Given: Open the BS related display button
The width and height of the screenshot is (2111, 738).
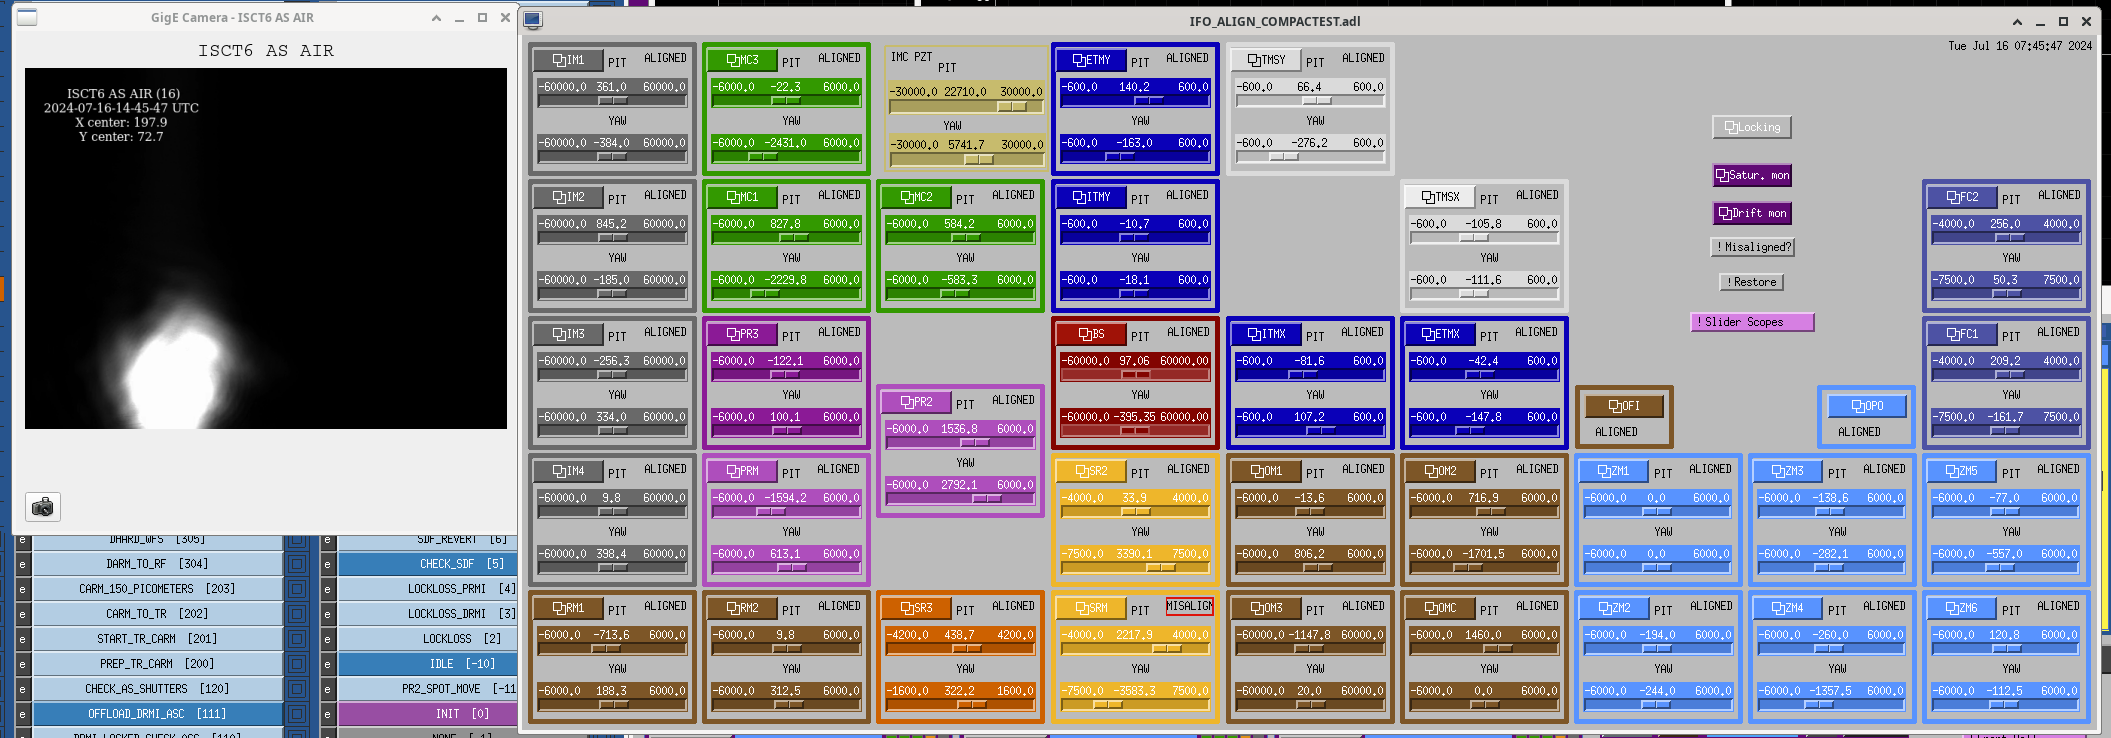Looking at the screenshot, I should pos(1091,334).
